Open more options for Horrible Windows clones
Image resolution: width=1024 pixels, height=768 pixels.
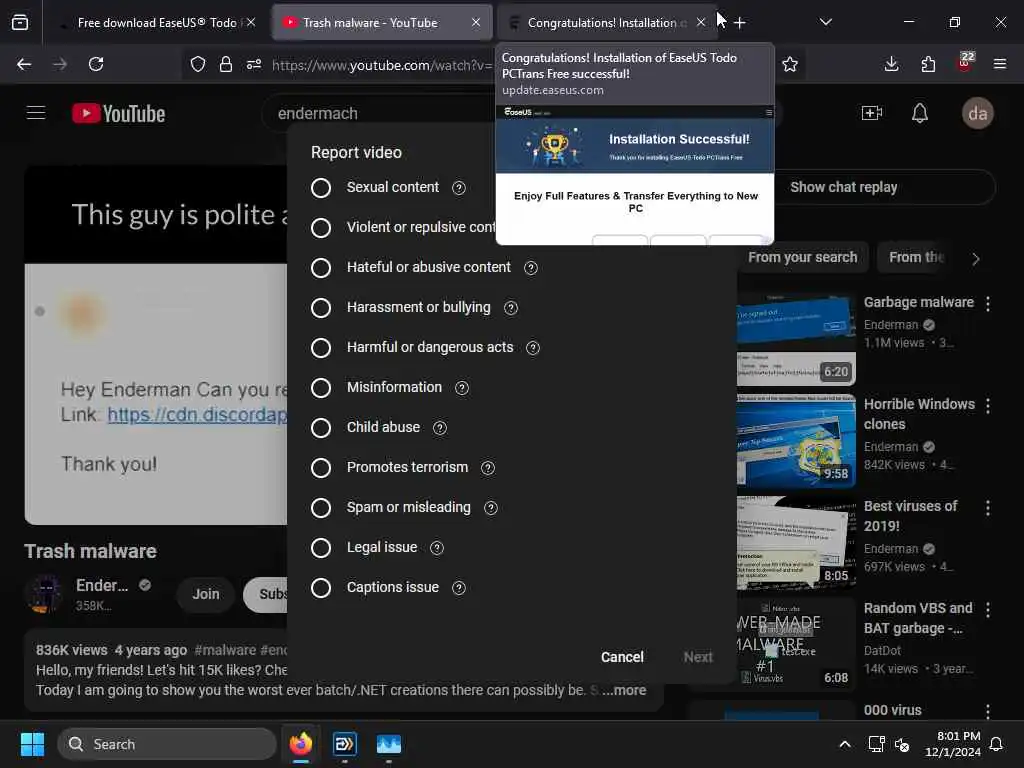pyautogui.click(x=988, y=406)
